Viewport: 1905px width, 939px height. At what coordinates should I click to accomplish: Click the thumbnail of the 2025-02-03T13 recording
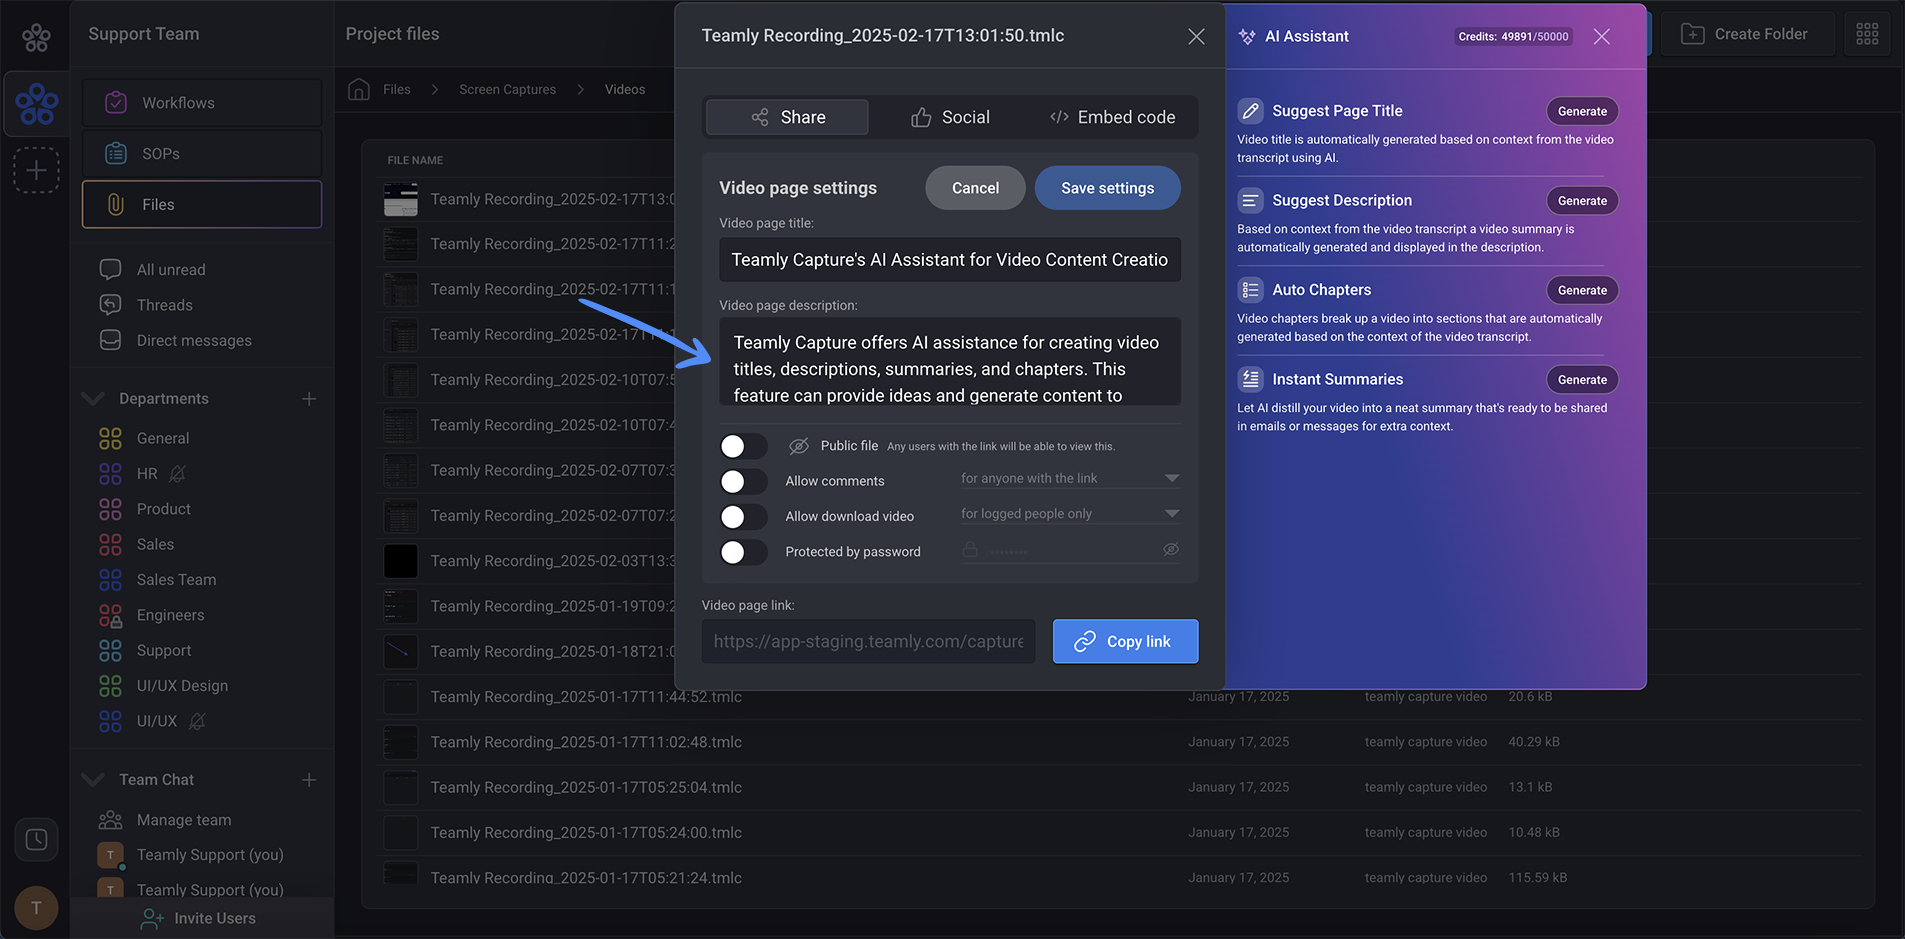(401, 561)
